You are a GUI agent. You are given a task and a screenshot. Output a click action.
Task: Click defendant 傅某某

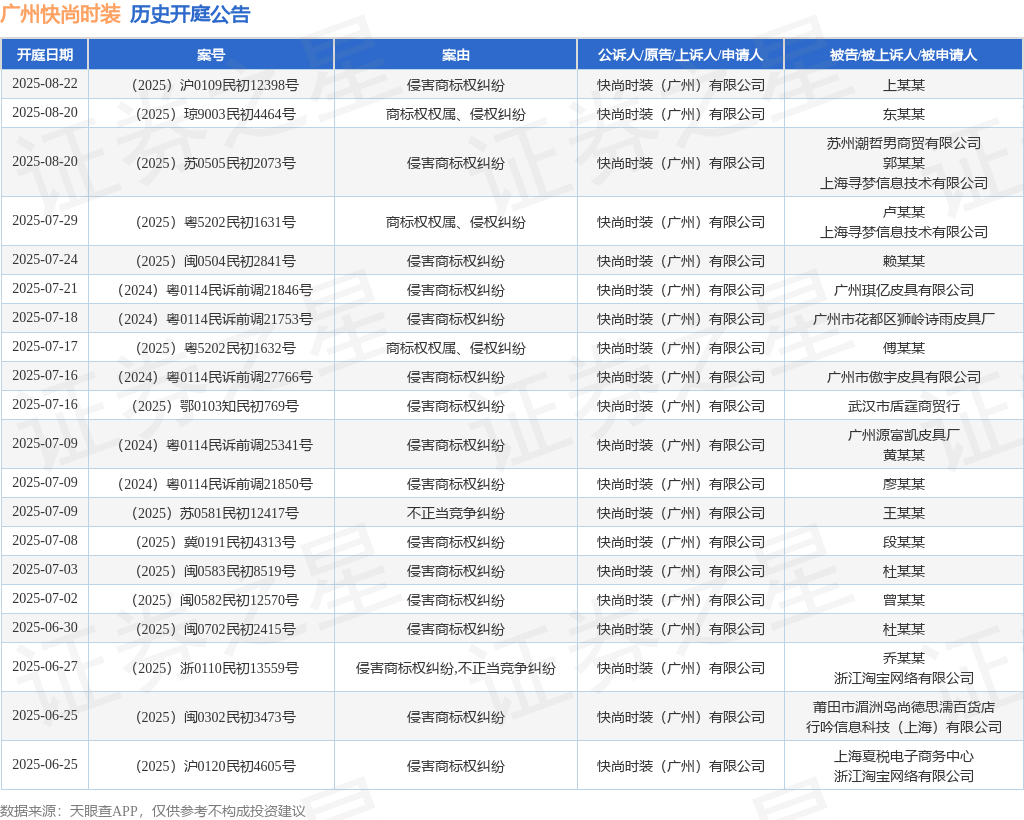pyautogui.click(x=904, y=348)
